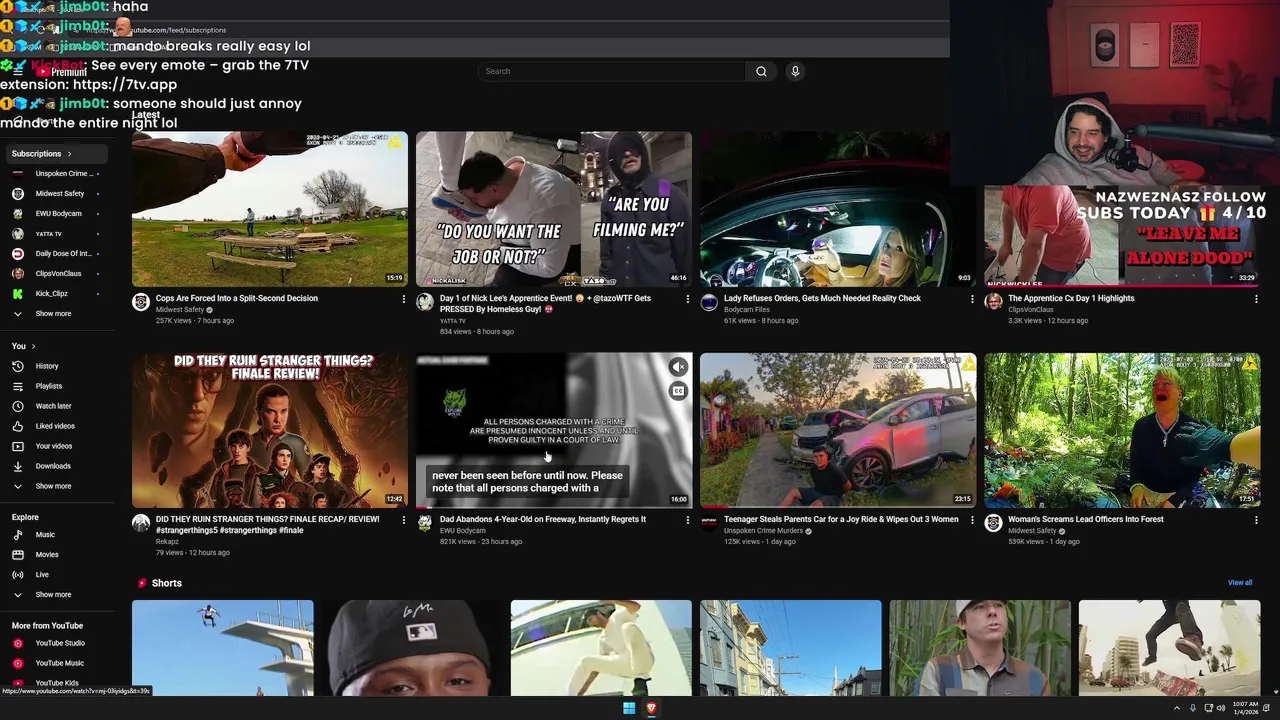Open the Subscriptions header chevron
1280x720 pixels.
pos(69,154)
